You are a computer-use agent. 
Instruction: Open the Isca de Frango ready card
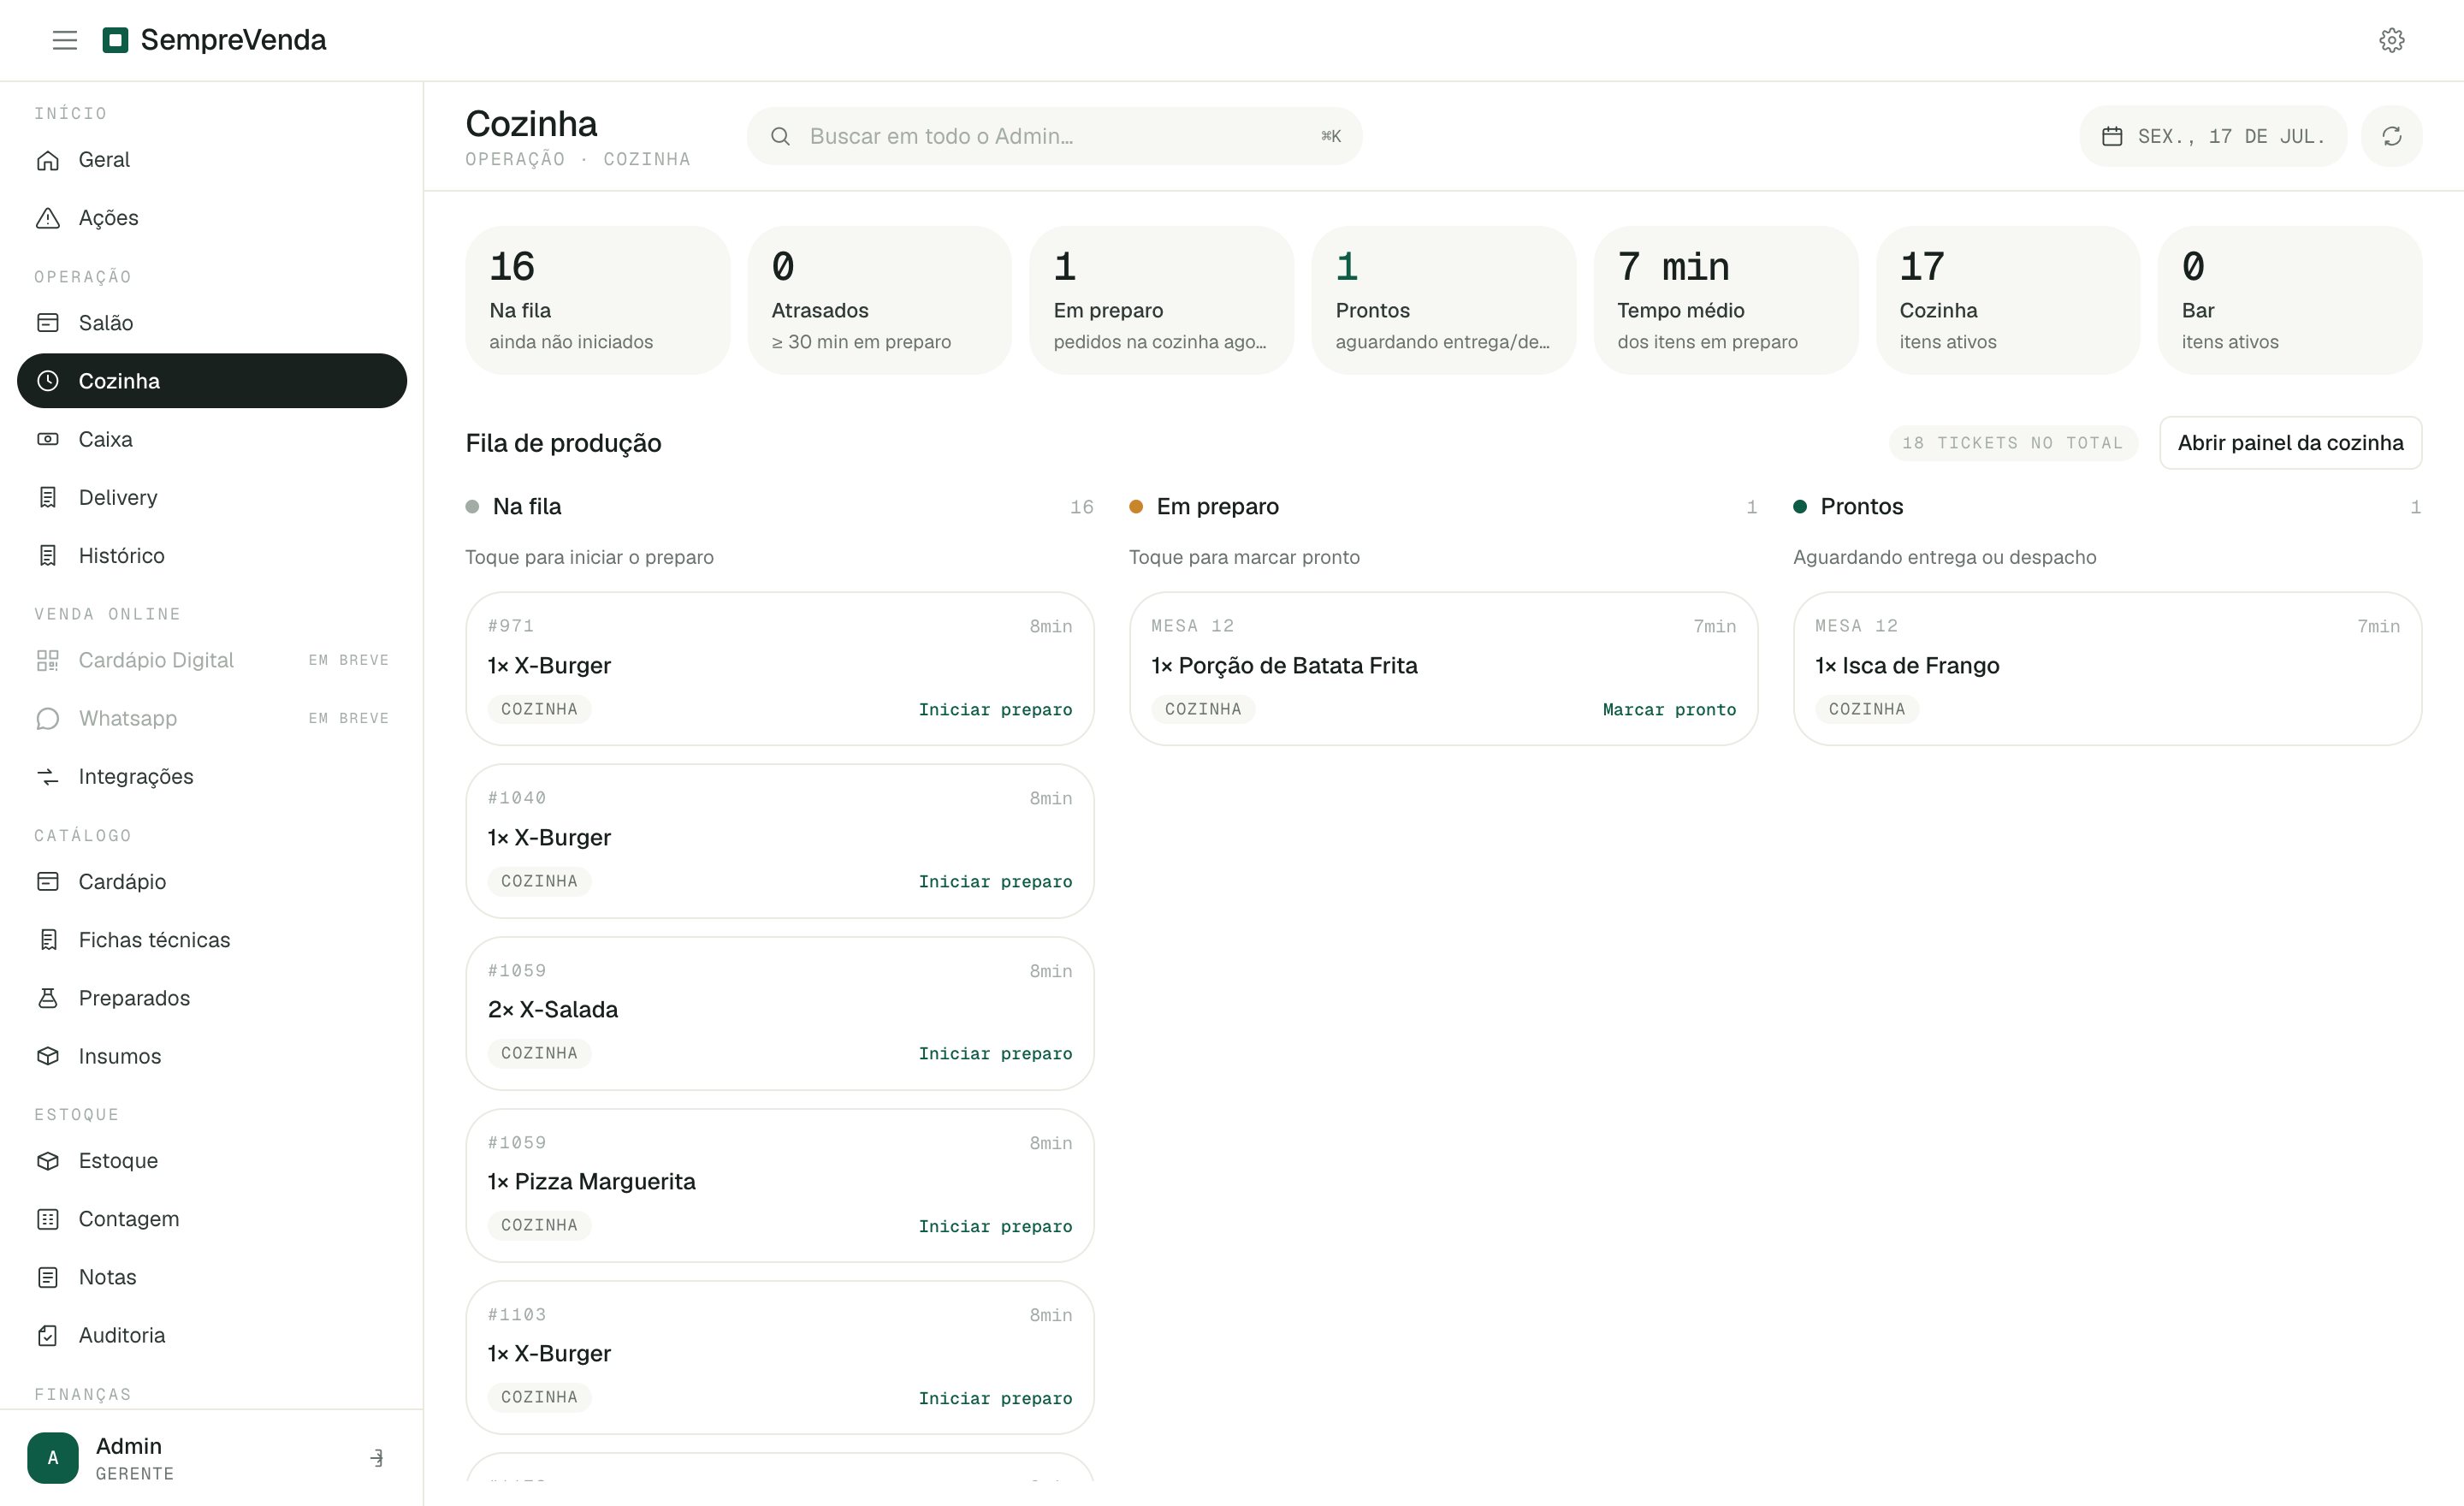(2107, 668)
